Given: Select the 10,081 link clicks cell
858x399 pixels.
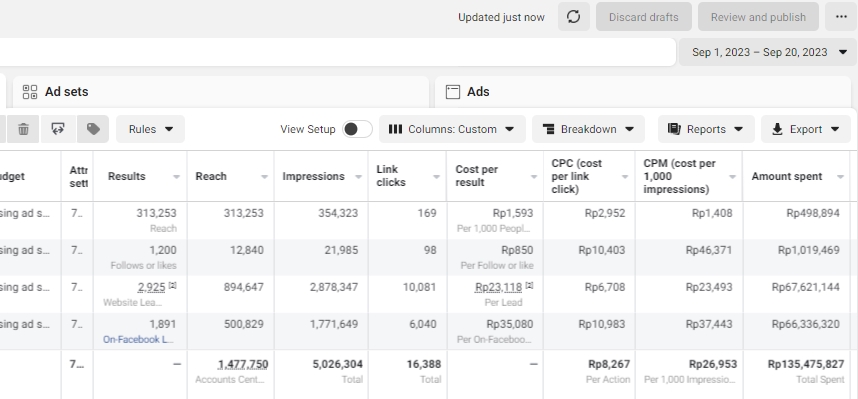Looking at the screenshot, I should click(408, 294).
